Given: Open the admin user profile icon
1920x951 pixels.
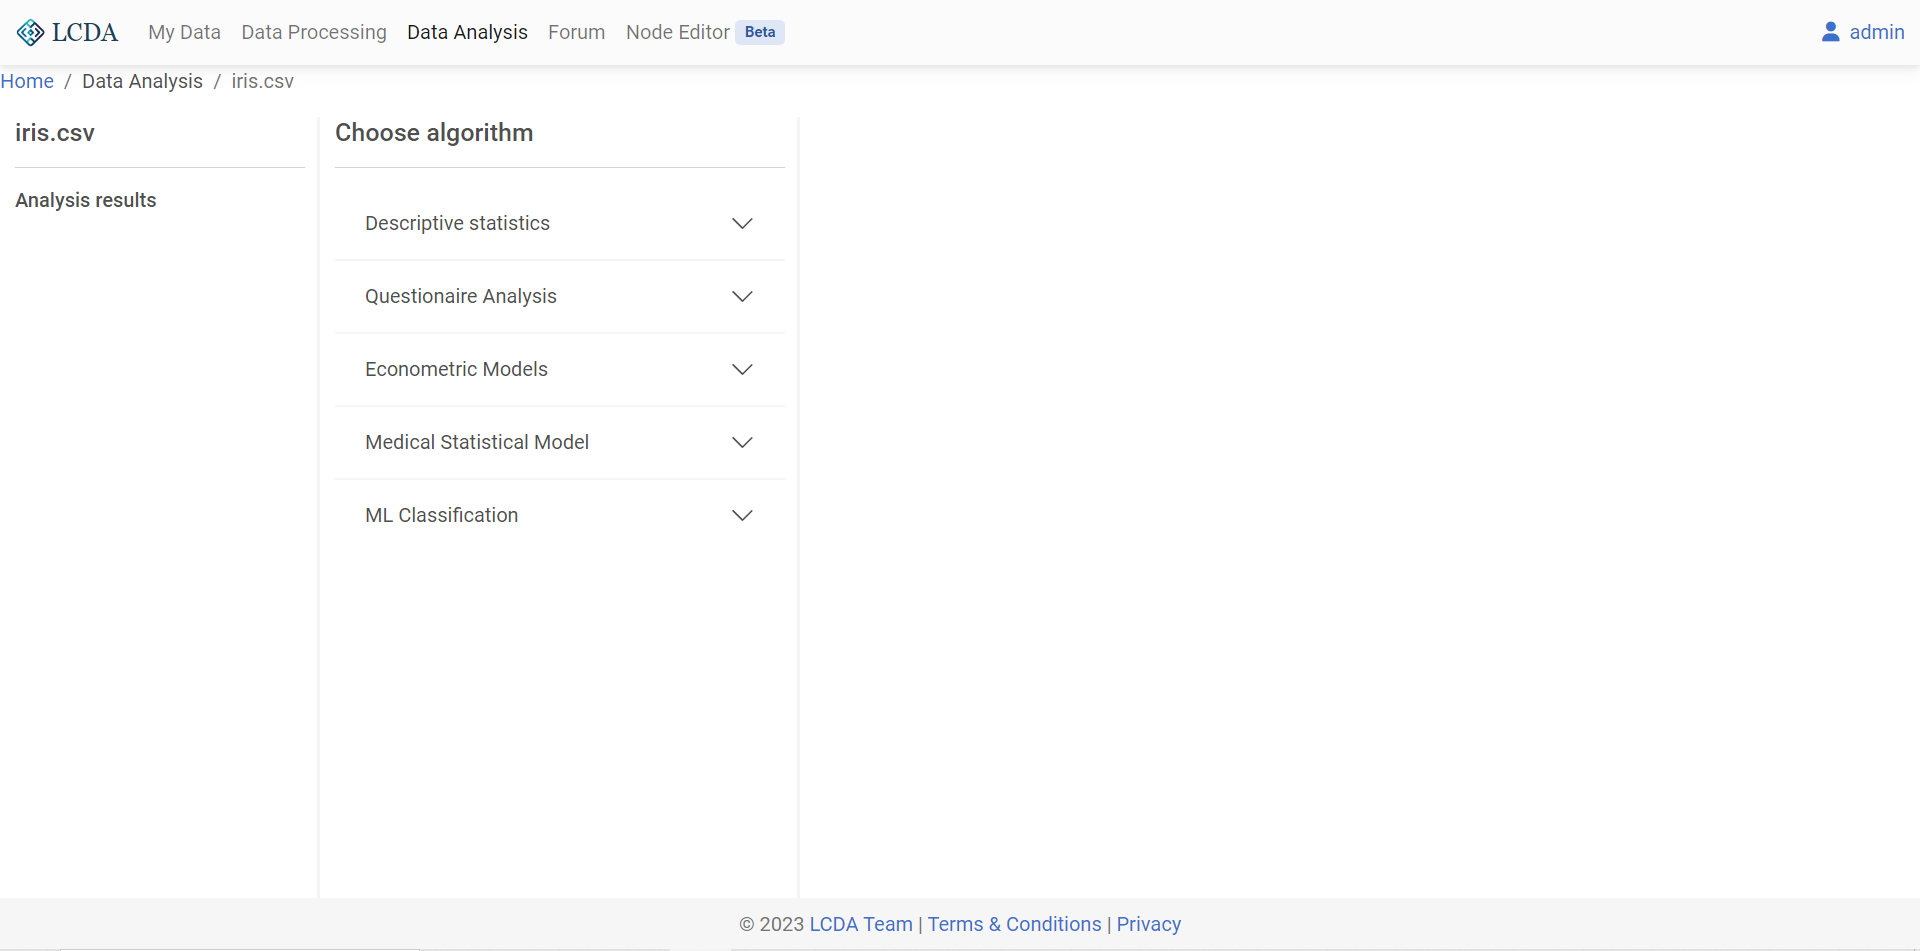Looking at the screenshot, I should coord(1831,31).
